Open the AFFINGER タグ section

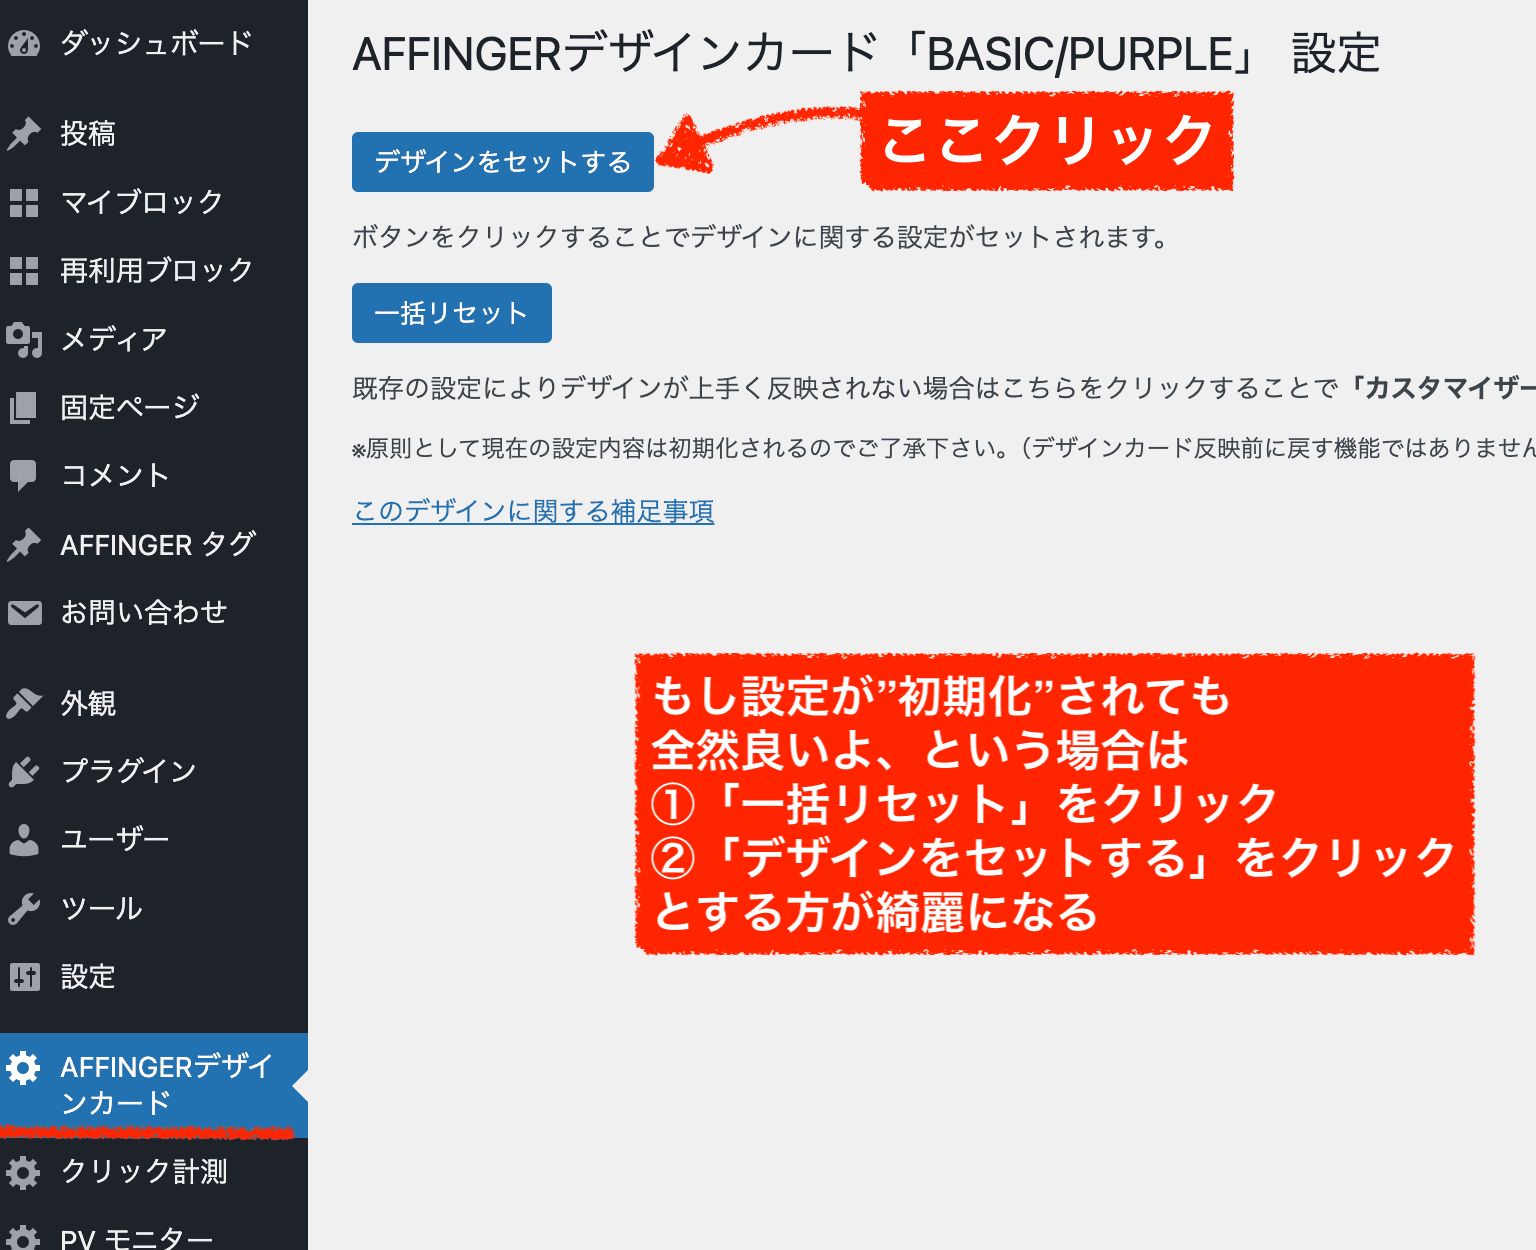[155, 545]
